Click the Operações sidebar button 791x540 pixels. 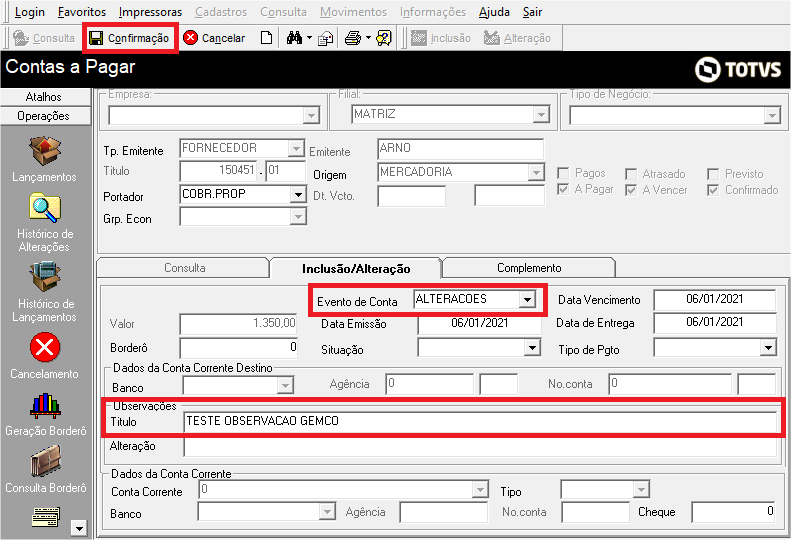point(44,116)
